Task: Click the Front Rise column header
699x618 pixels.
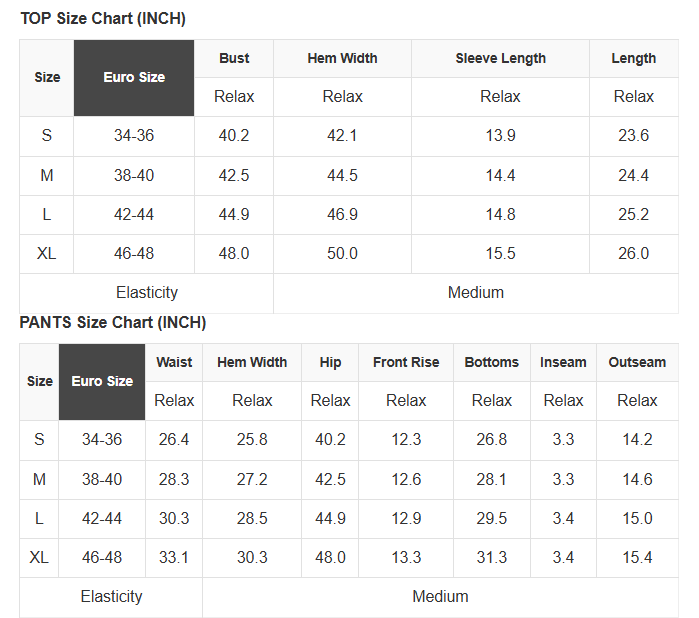Action: [406, 362]
